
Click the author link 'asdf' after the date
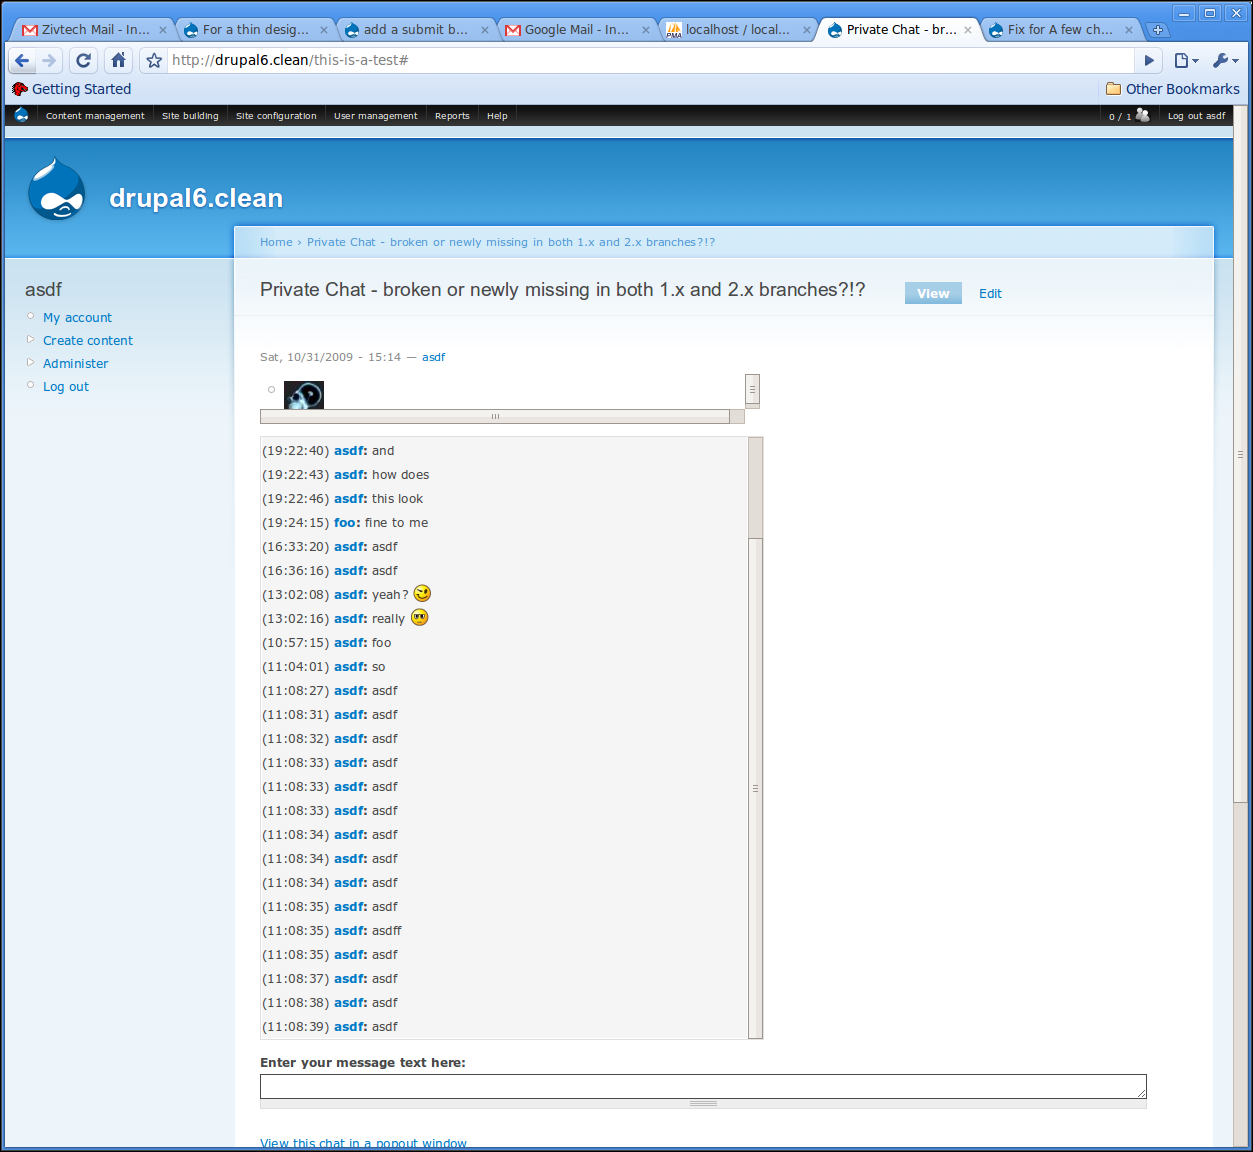[x=433, y=357]
